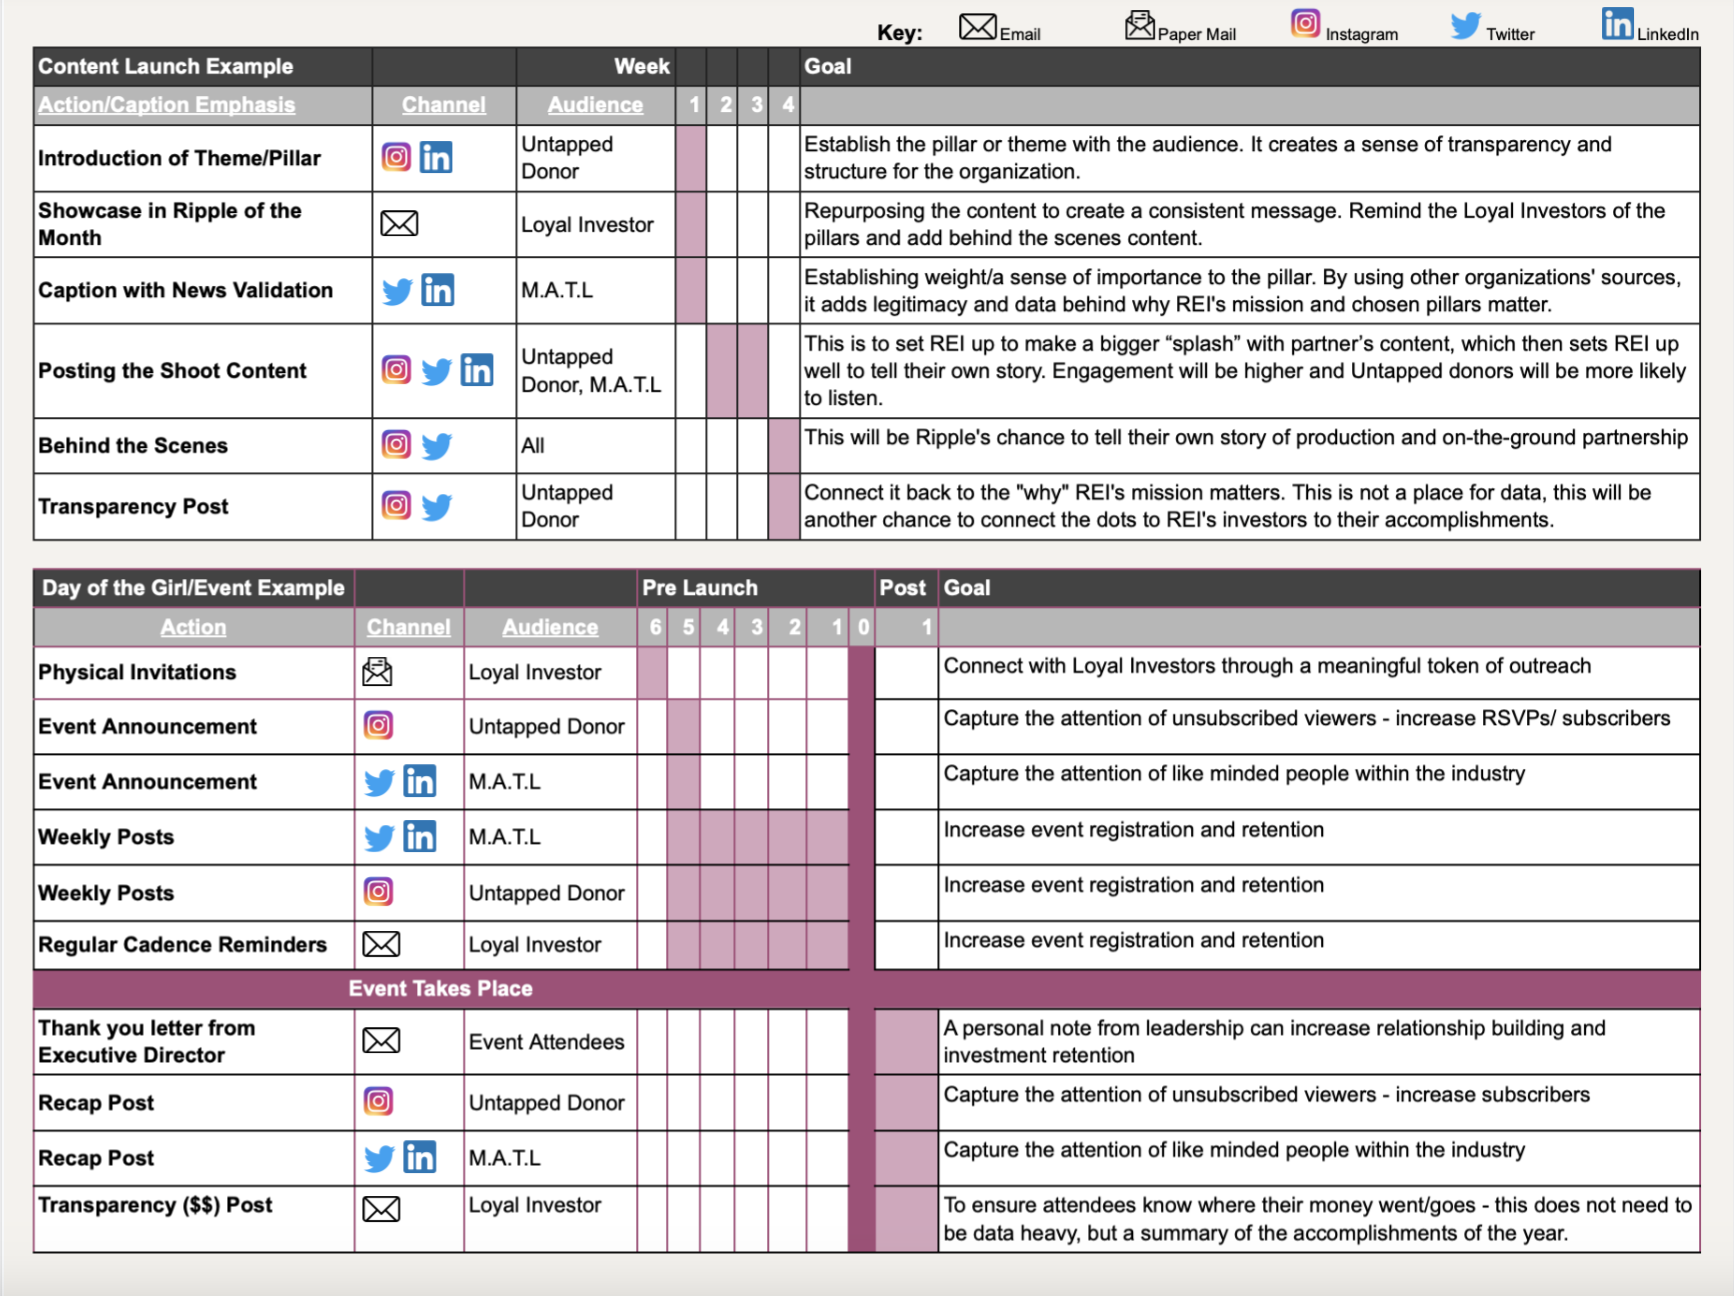The height and width of the screenshot is (1296, 1734).
Task: Click the Posting the Shoot Content cell
Action: 203,371
